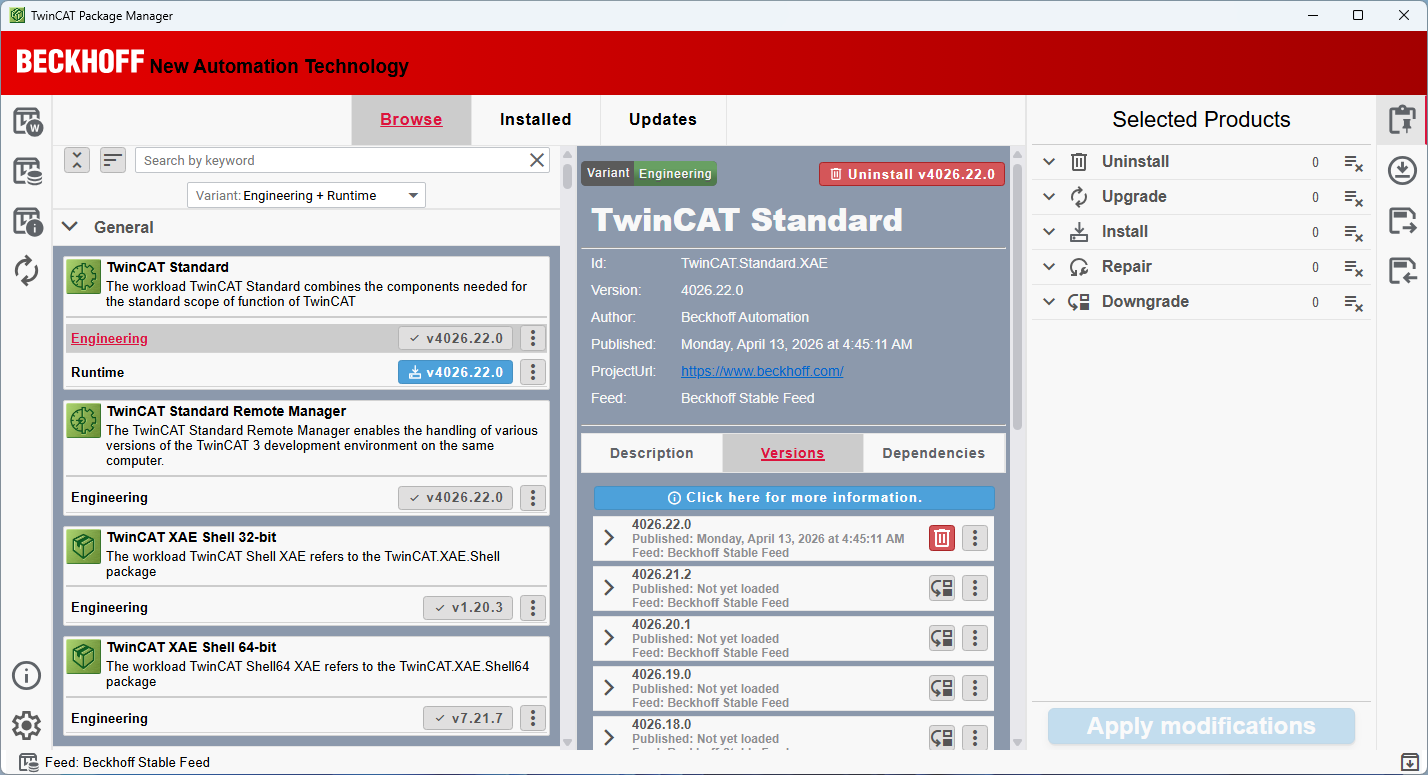The image size is (1428, 775).
Task: Expand the Repair section in Selected Products
Action: (1049, 267)
